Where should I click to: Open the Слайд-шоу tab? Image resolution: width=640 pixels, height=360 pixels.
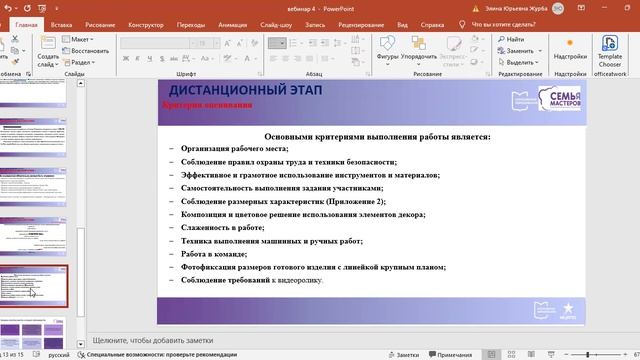point(276,25)
